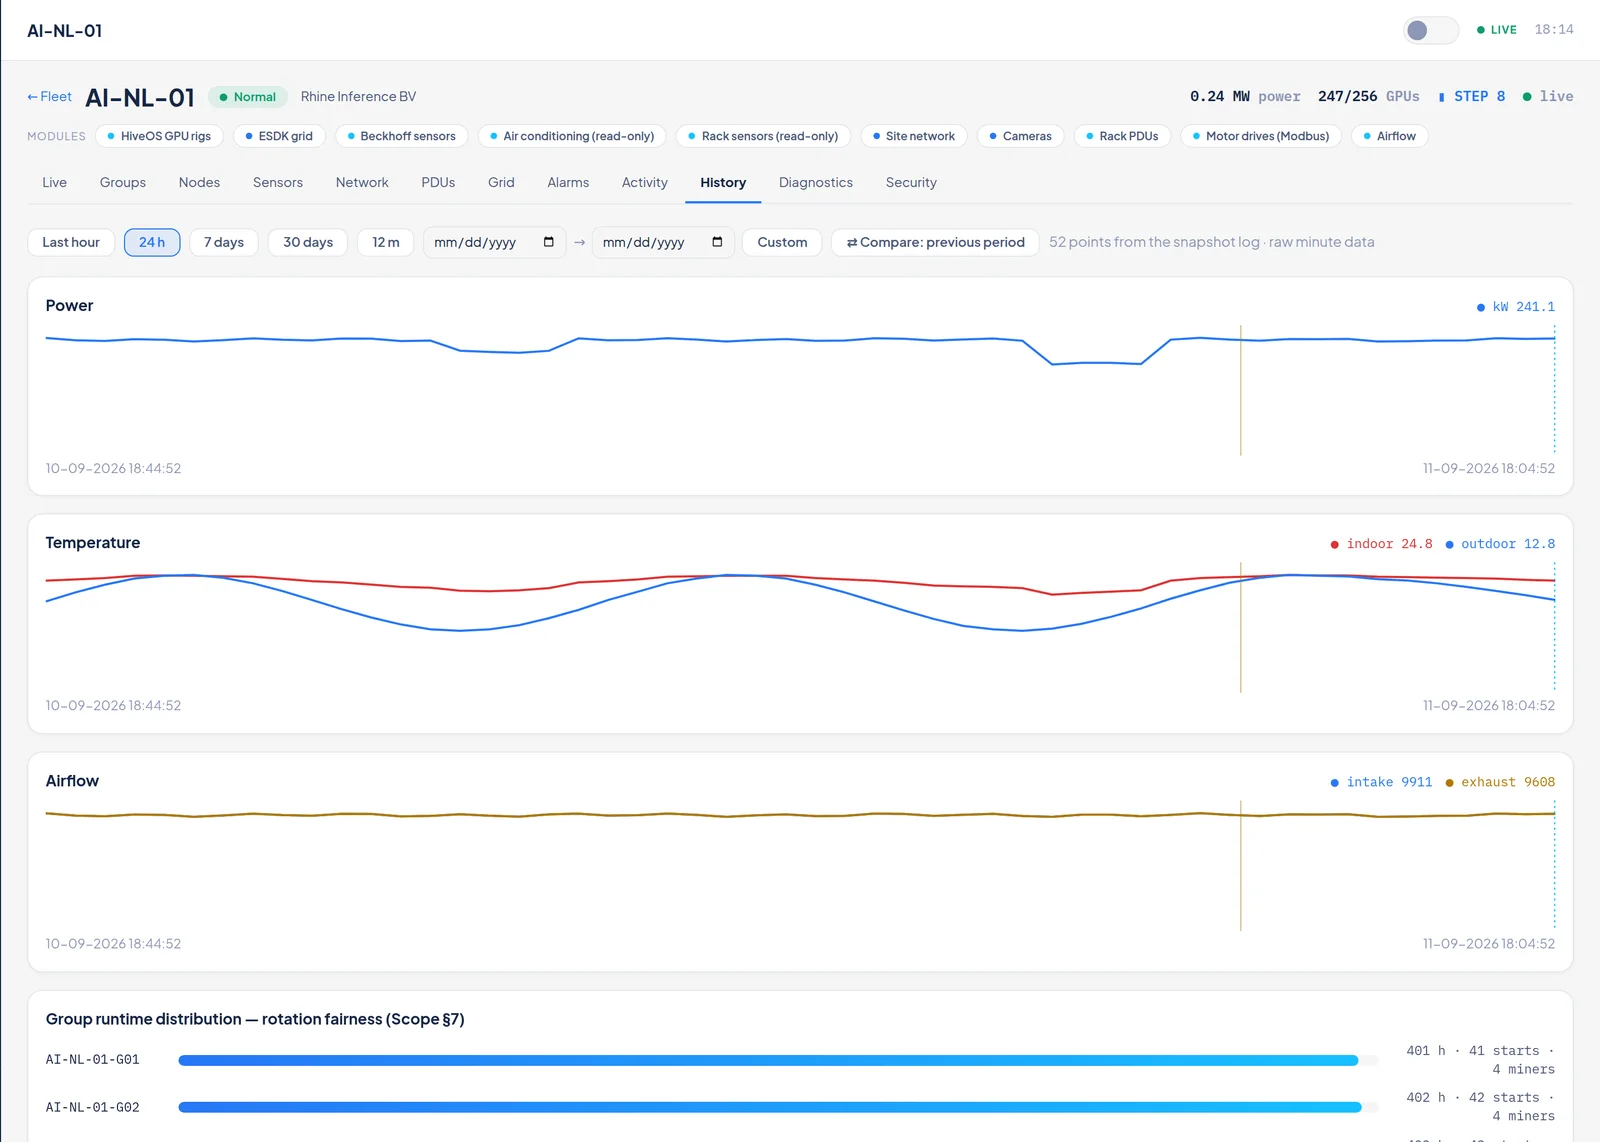Open the Nodes tab
The image size is (1600, 1142).
coord(199,183)
